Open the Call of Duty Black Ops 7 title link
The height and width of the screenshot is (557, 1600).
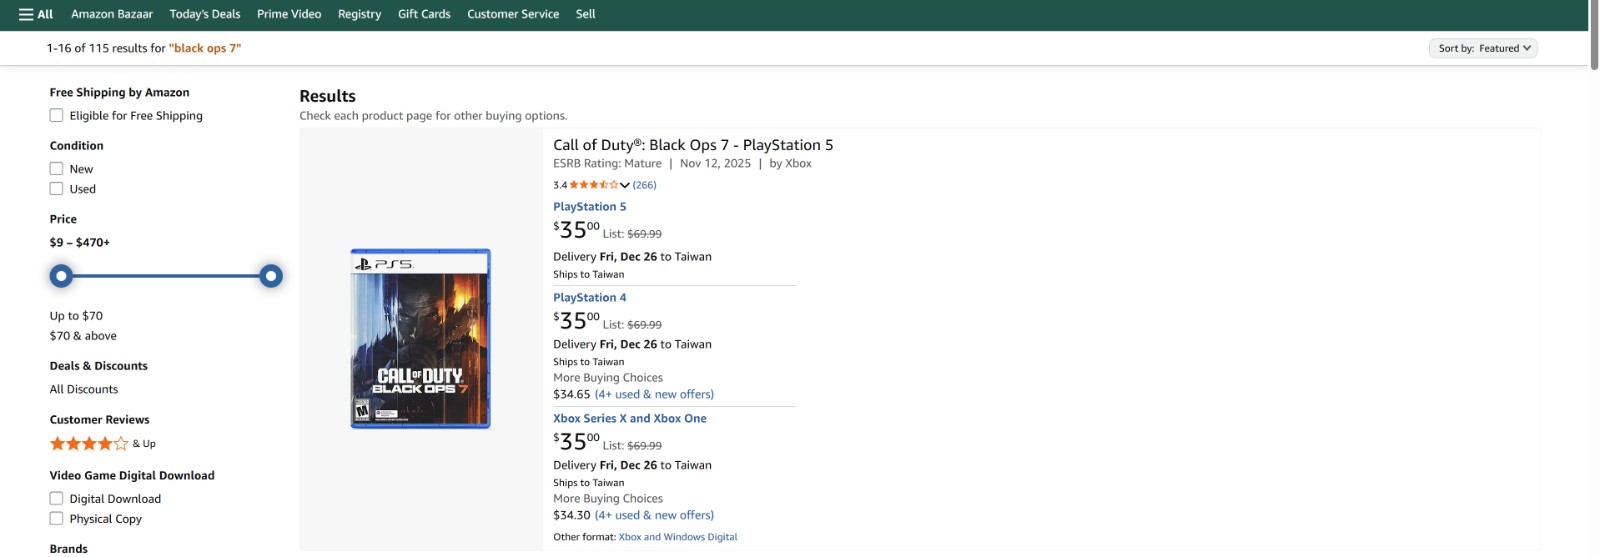[693, 145]
